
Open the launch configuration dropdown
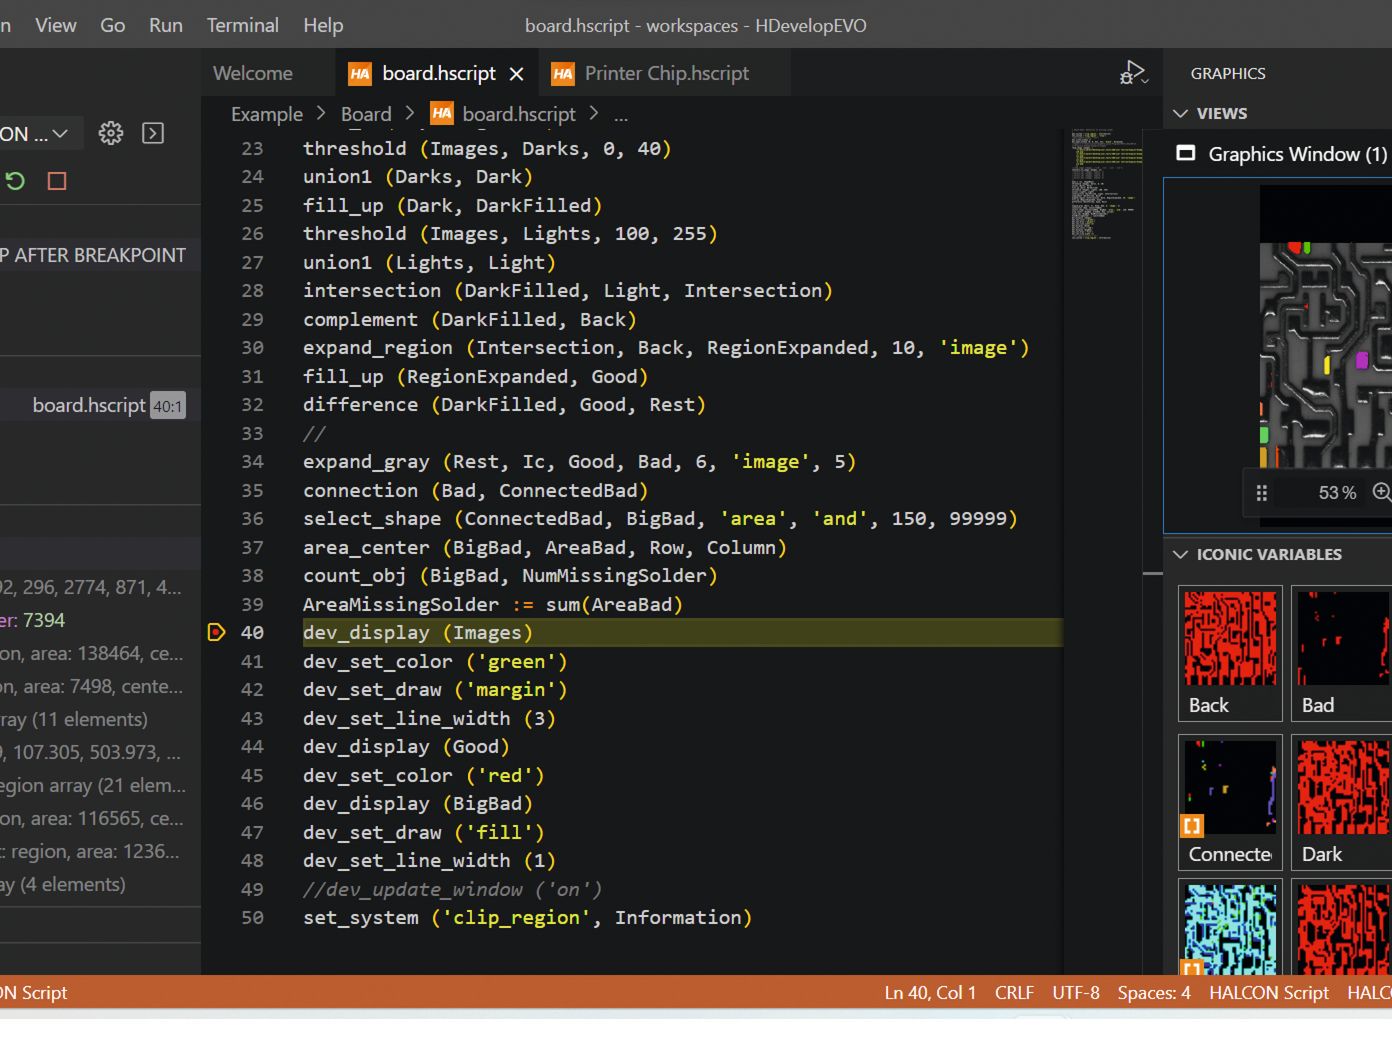(x=36, y=133)
